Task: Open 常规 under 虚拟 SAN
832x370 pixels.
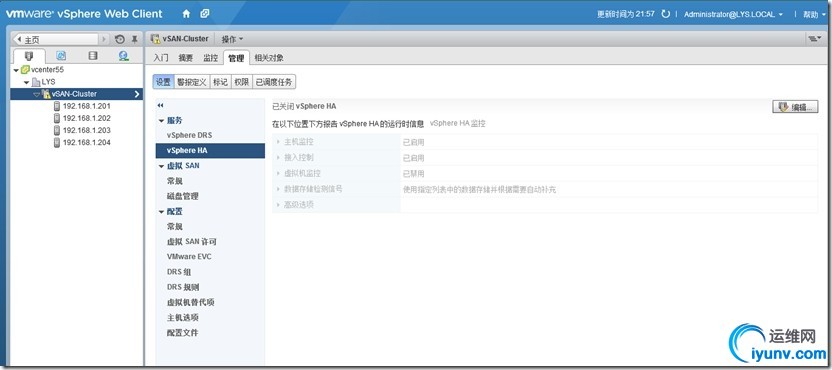Action: pos(175,181)
